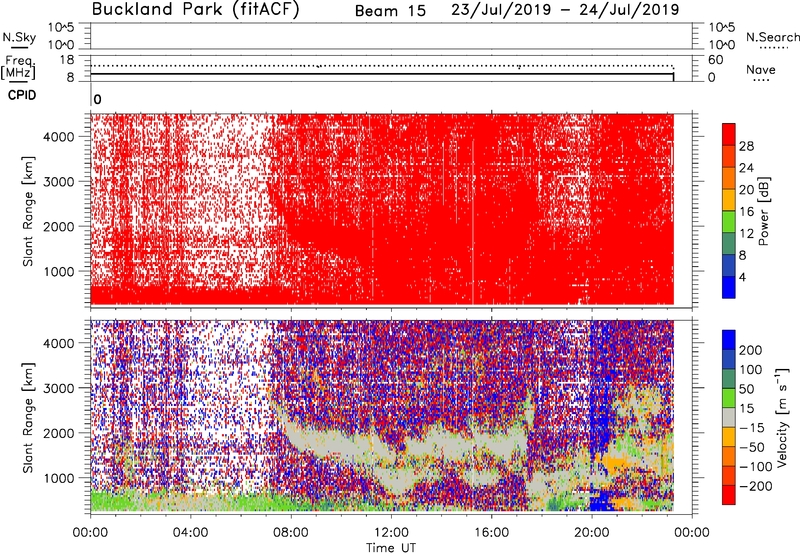This screenshot has width=800, height=554.
Task: Pick the top red power colorbar swatch
Action: (x=729, y=135)
